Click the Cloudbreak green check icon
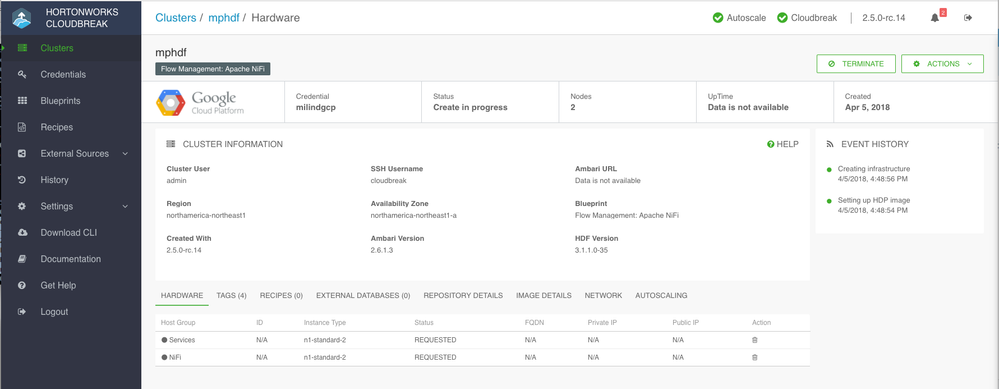 tap(782, 18)
